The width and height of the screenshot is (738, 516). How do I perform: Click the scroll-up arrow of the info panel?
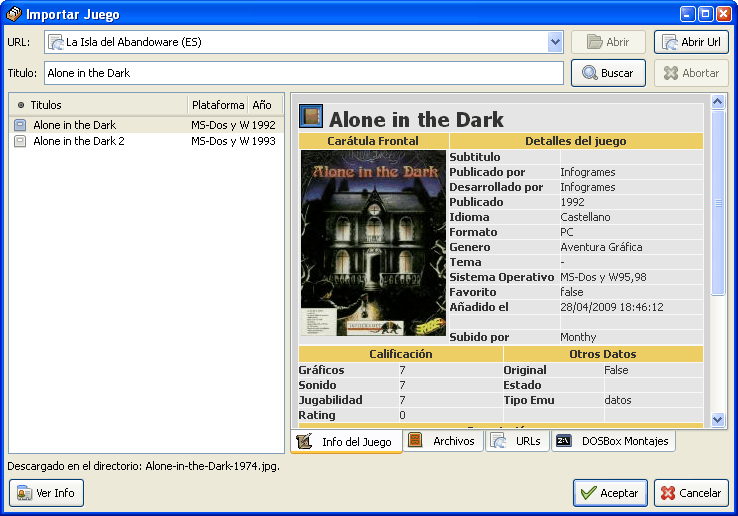pos(718,101)
